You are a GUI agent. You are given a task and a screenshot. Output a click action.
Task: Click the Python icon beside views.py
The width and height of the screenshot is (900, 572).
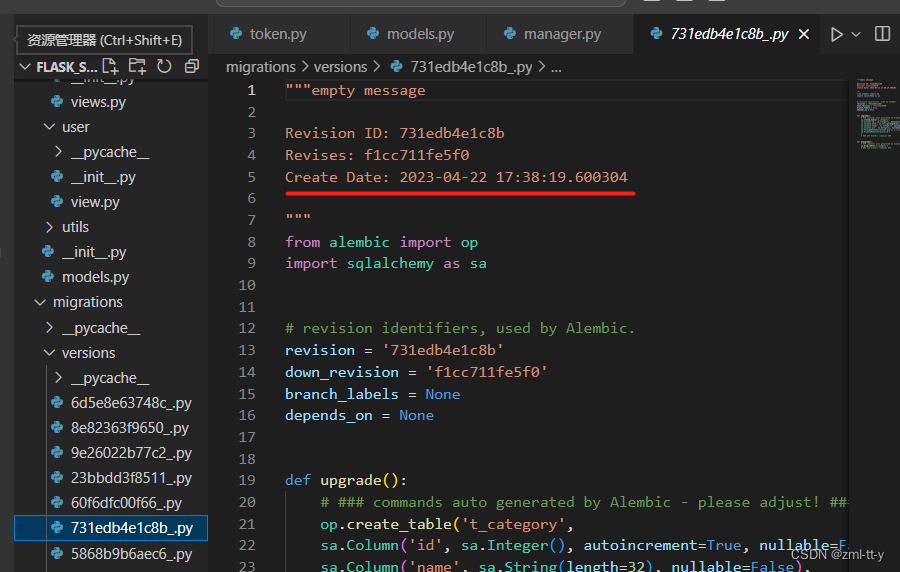click(57, 102)
